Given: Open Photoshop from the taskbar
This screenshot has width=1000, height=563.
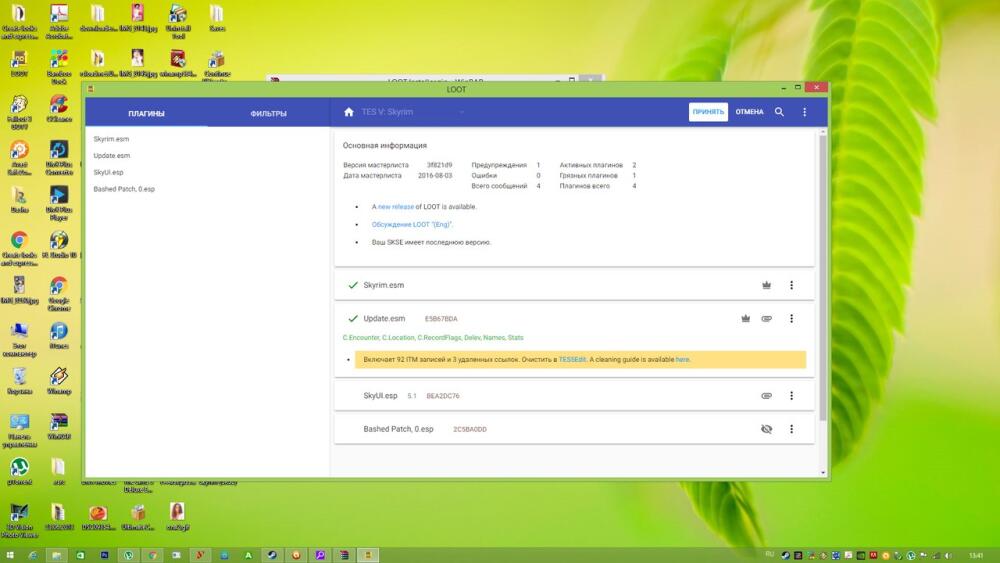Looking at the screenshot, I should [104, 555].
